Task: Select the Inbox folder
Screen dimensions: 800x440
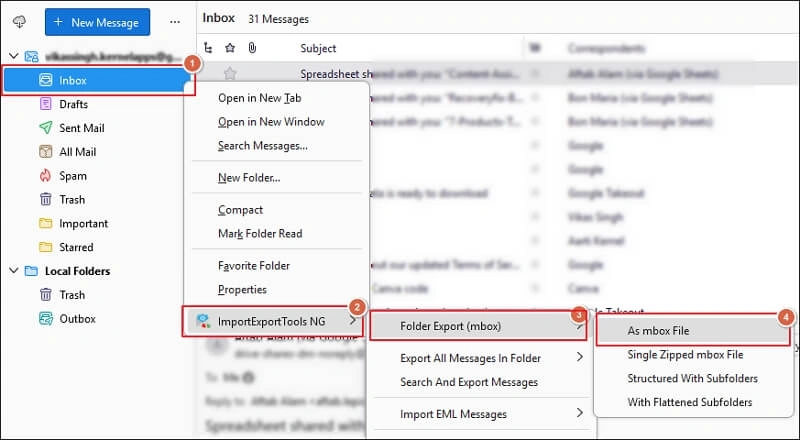Action: click(x=98, y=80)
